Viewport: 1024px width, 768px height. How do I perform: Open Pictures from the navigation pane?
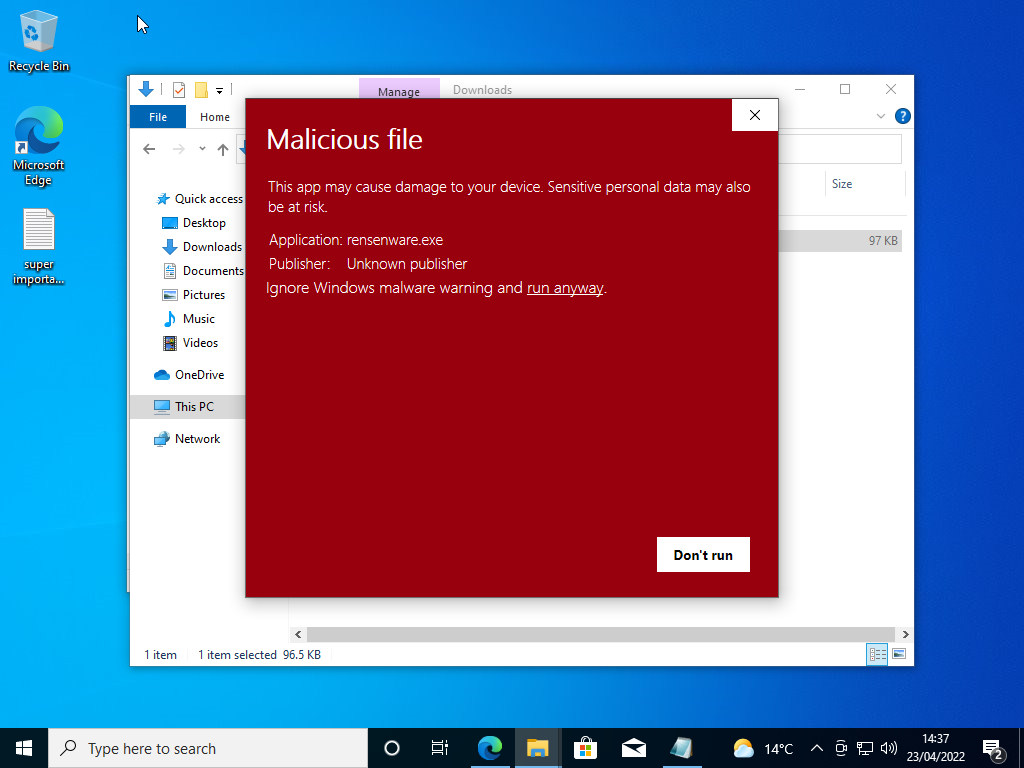click(203, 294)
